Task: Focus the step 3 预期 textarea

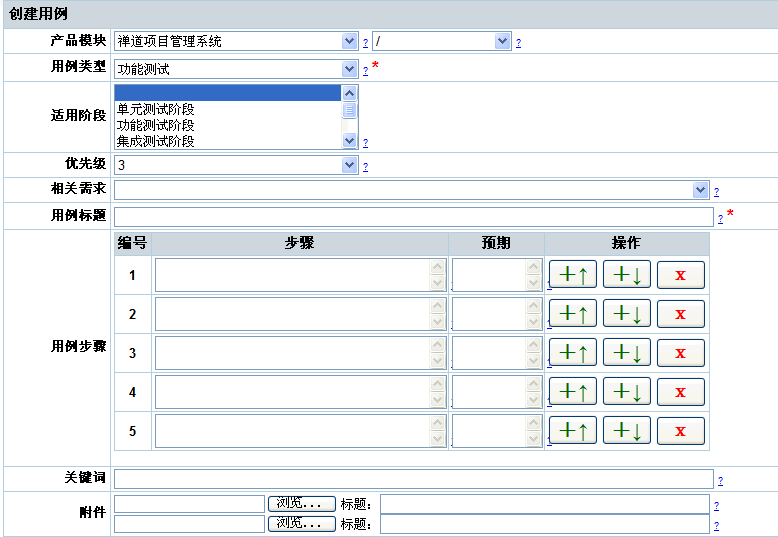Action: (x=497, y=352)
